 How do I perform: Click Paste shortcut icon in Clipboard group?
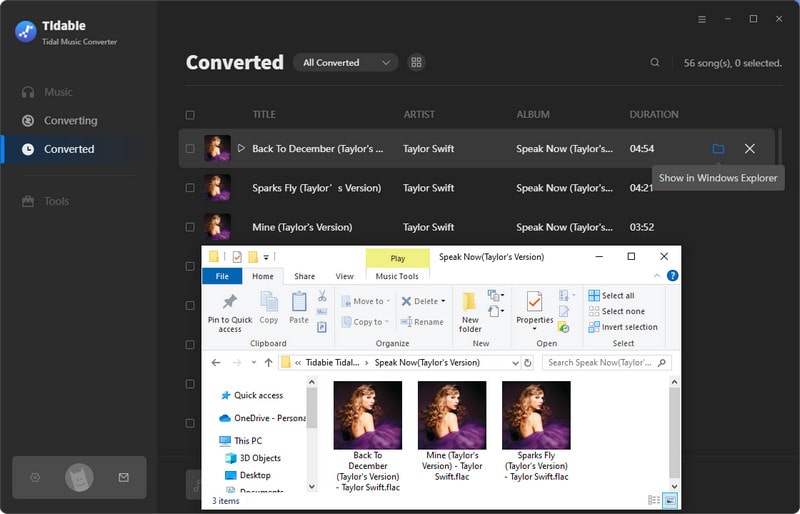pyautogui.click(x=322, y=327)
